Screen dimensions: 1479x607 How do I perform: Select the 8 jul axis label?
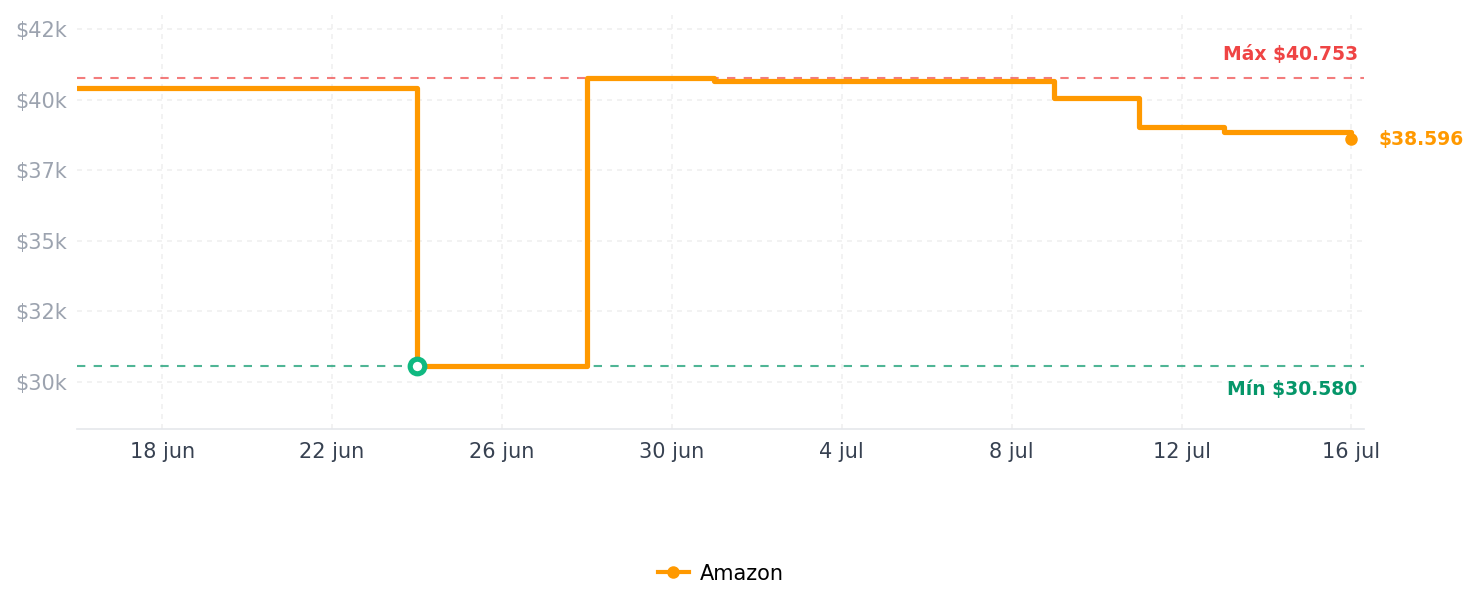(1011, 451)
